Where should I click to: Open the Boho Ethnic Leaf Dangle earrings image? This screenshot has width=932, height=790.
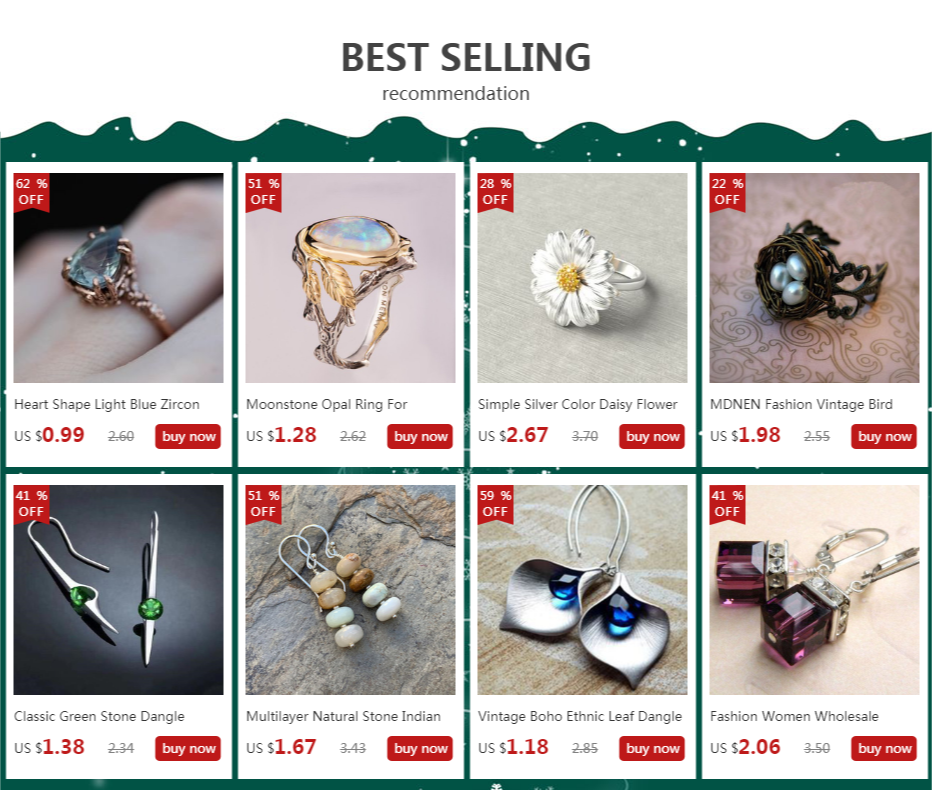pyautogui.click(x=582, y=590)
